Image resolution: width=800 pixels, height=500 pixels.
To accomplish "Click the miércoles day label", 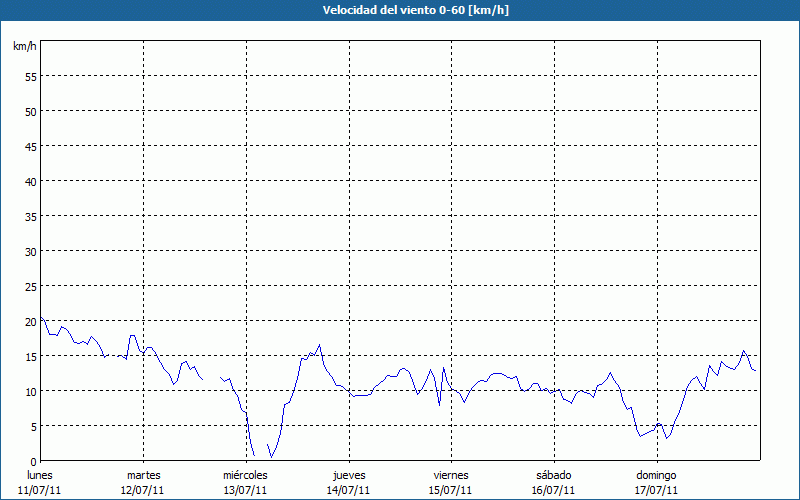I will pyautogui.click(x=245, y=475).
